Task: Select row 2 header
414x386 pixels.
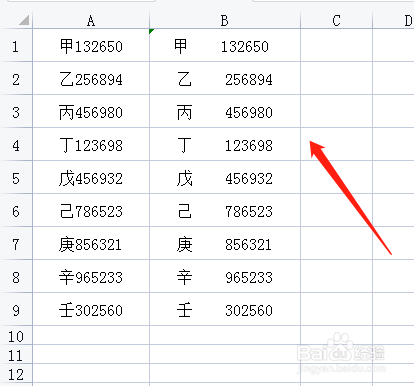Action: [16, 78]
